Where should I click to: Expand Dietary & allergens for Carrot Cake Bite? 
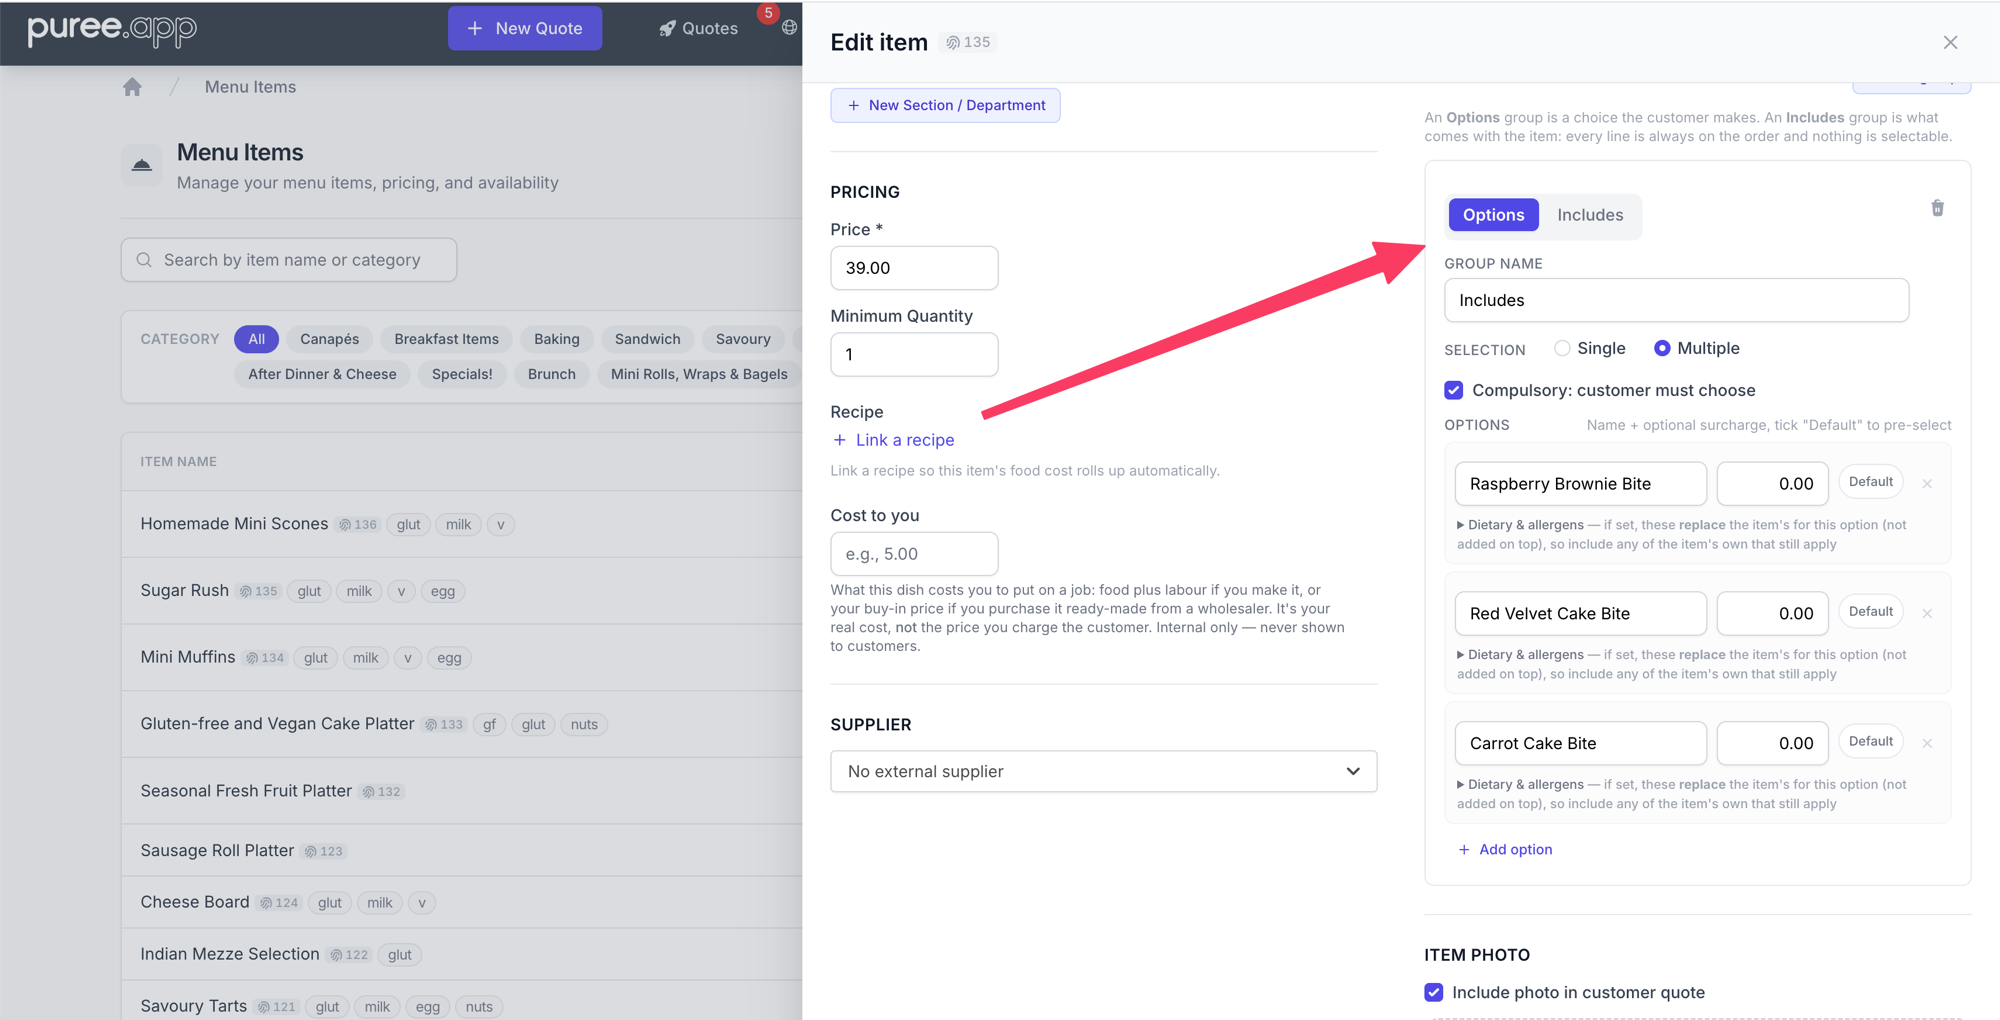pyautogui.click(x=1520, y=785)
